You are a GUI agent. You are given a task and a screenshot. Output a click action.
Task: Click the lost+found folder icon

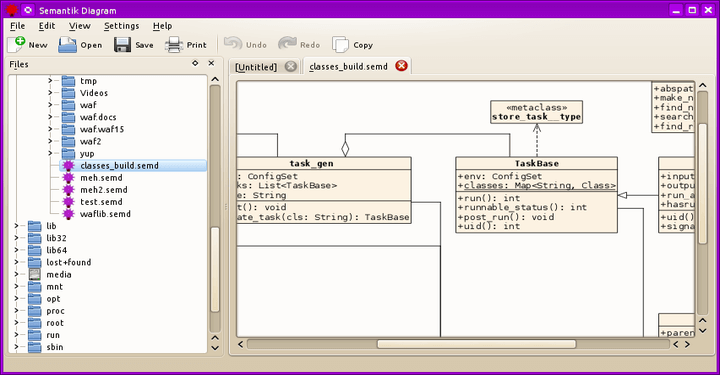coord(34,263)
